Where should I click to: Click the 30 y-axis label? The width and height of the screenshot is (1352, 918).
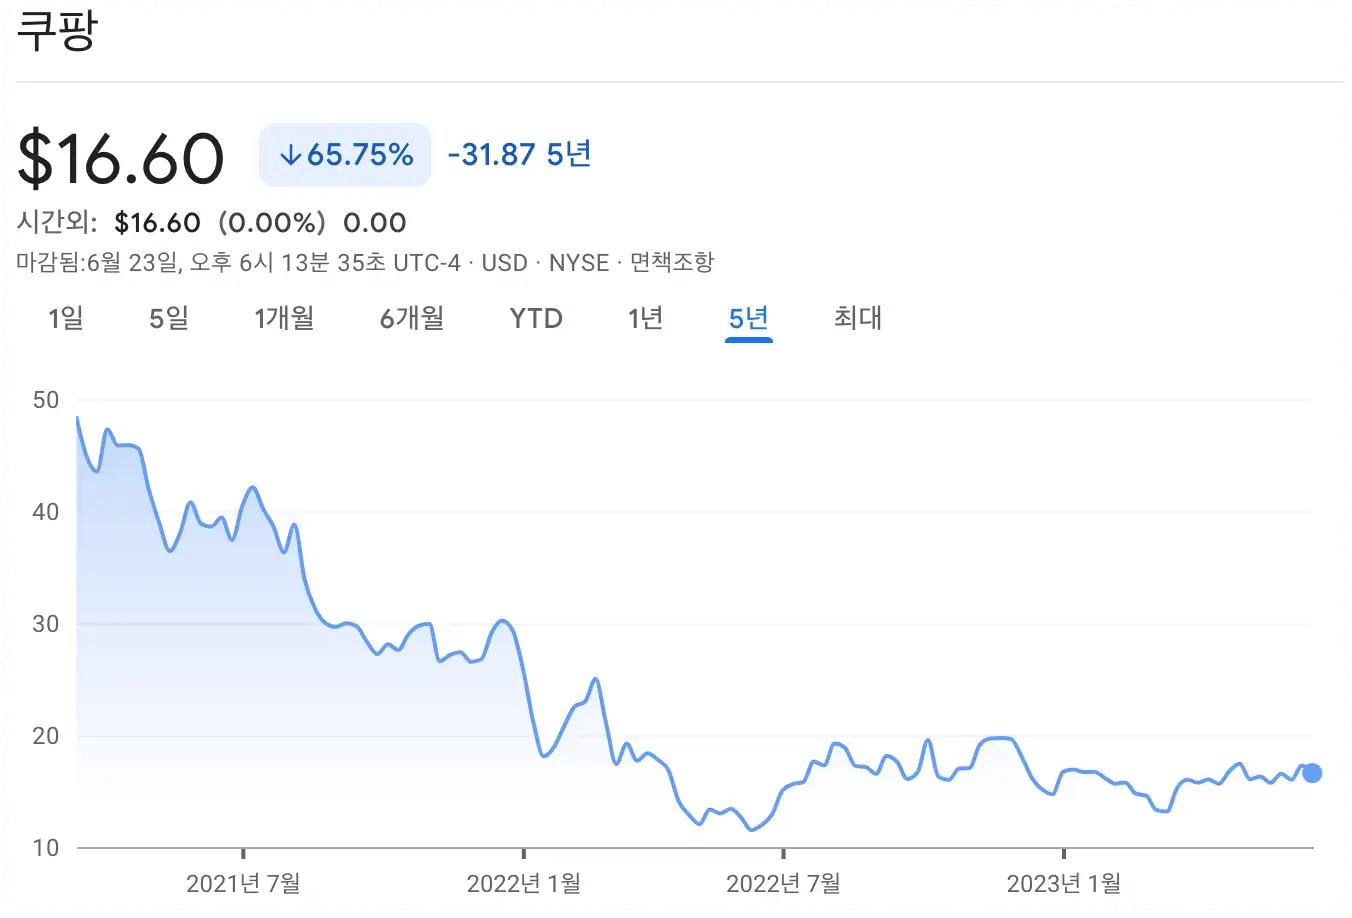pyautogui.click(x=46, y=624)
